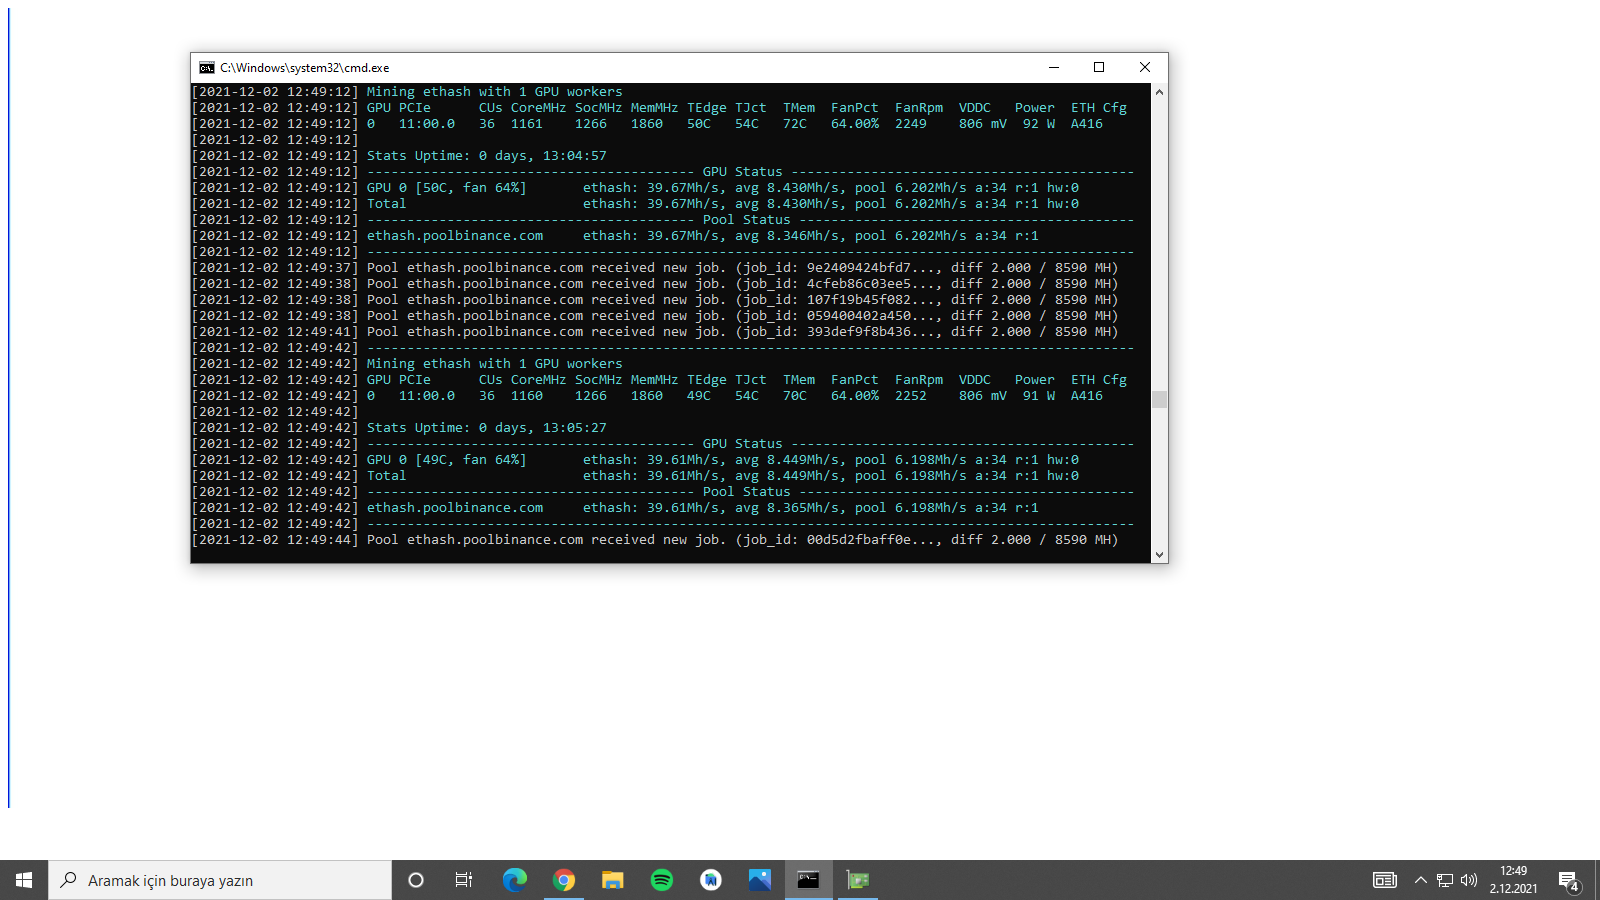Click the console scrollbar down arrow
Image resolution: width=1600 pixels, height=900 pixels.
click(x=1159, y=555)
